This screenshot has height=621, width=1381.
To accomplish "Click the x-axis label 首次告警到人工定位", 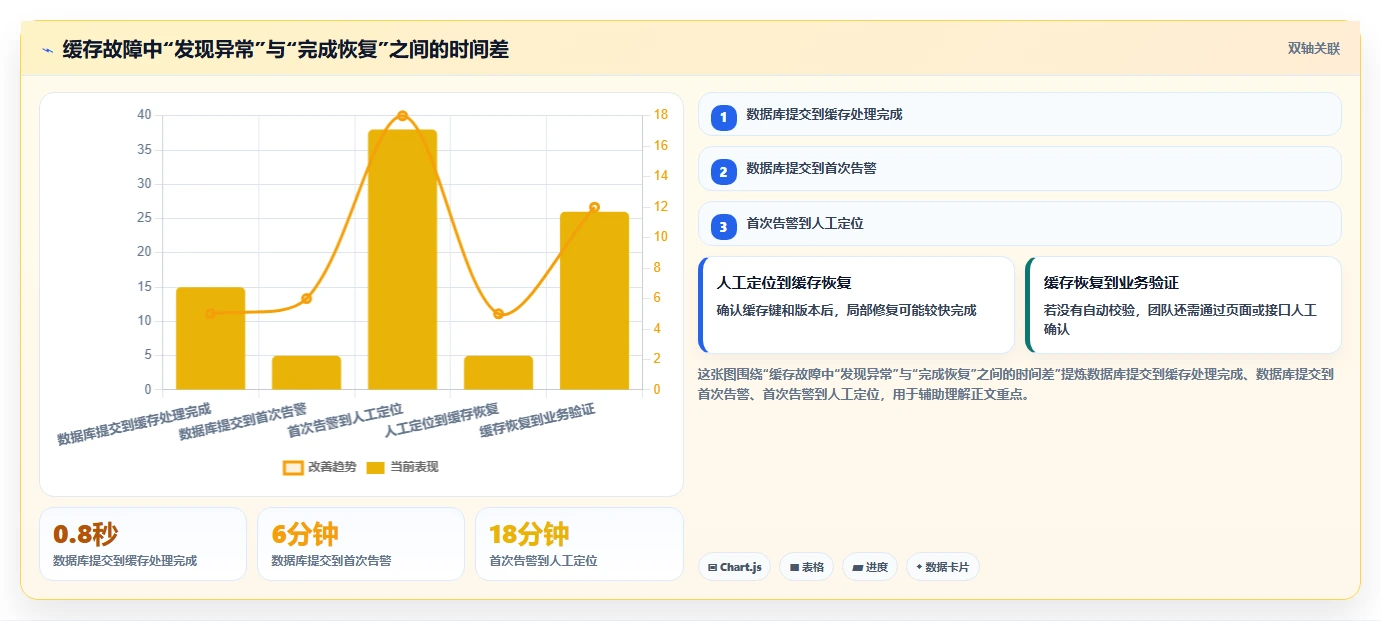I will point(345,421).
